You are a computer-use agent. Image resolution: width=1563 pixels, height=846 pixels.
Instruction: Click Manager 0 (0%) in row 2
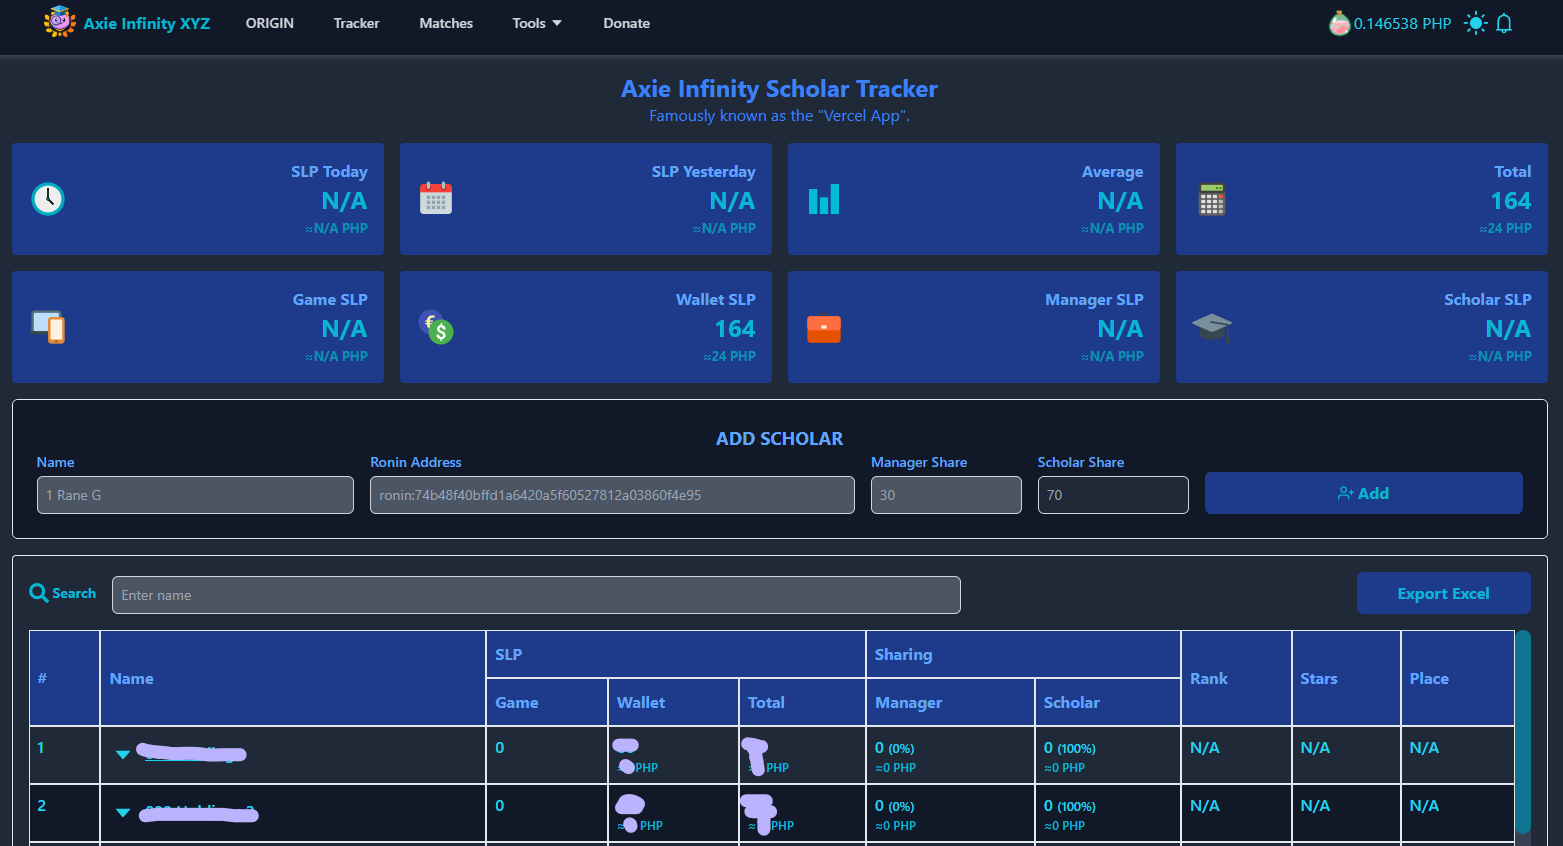895,806
